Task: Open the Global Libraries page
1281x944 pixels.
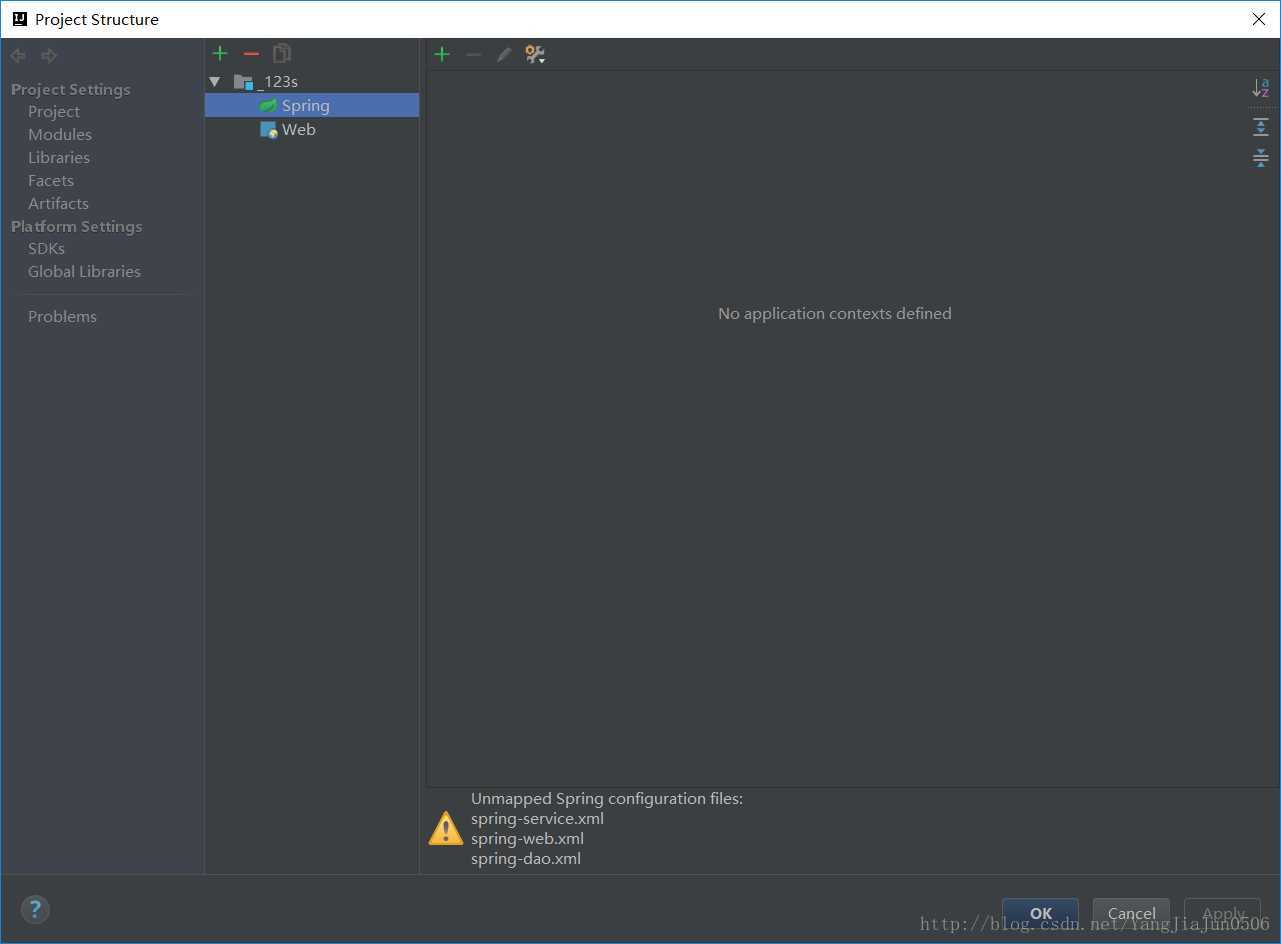Action: [84, 271]
